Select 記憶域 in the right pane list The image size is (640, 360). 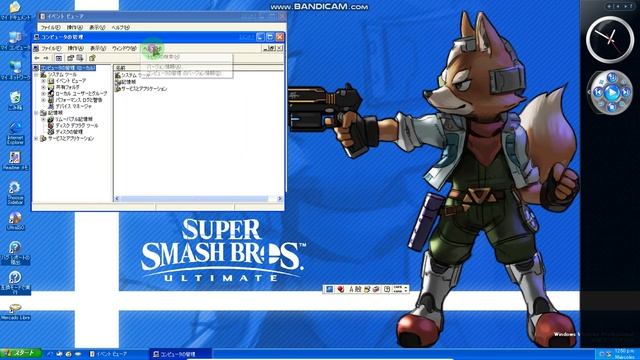pos(126,82)
